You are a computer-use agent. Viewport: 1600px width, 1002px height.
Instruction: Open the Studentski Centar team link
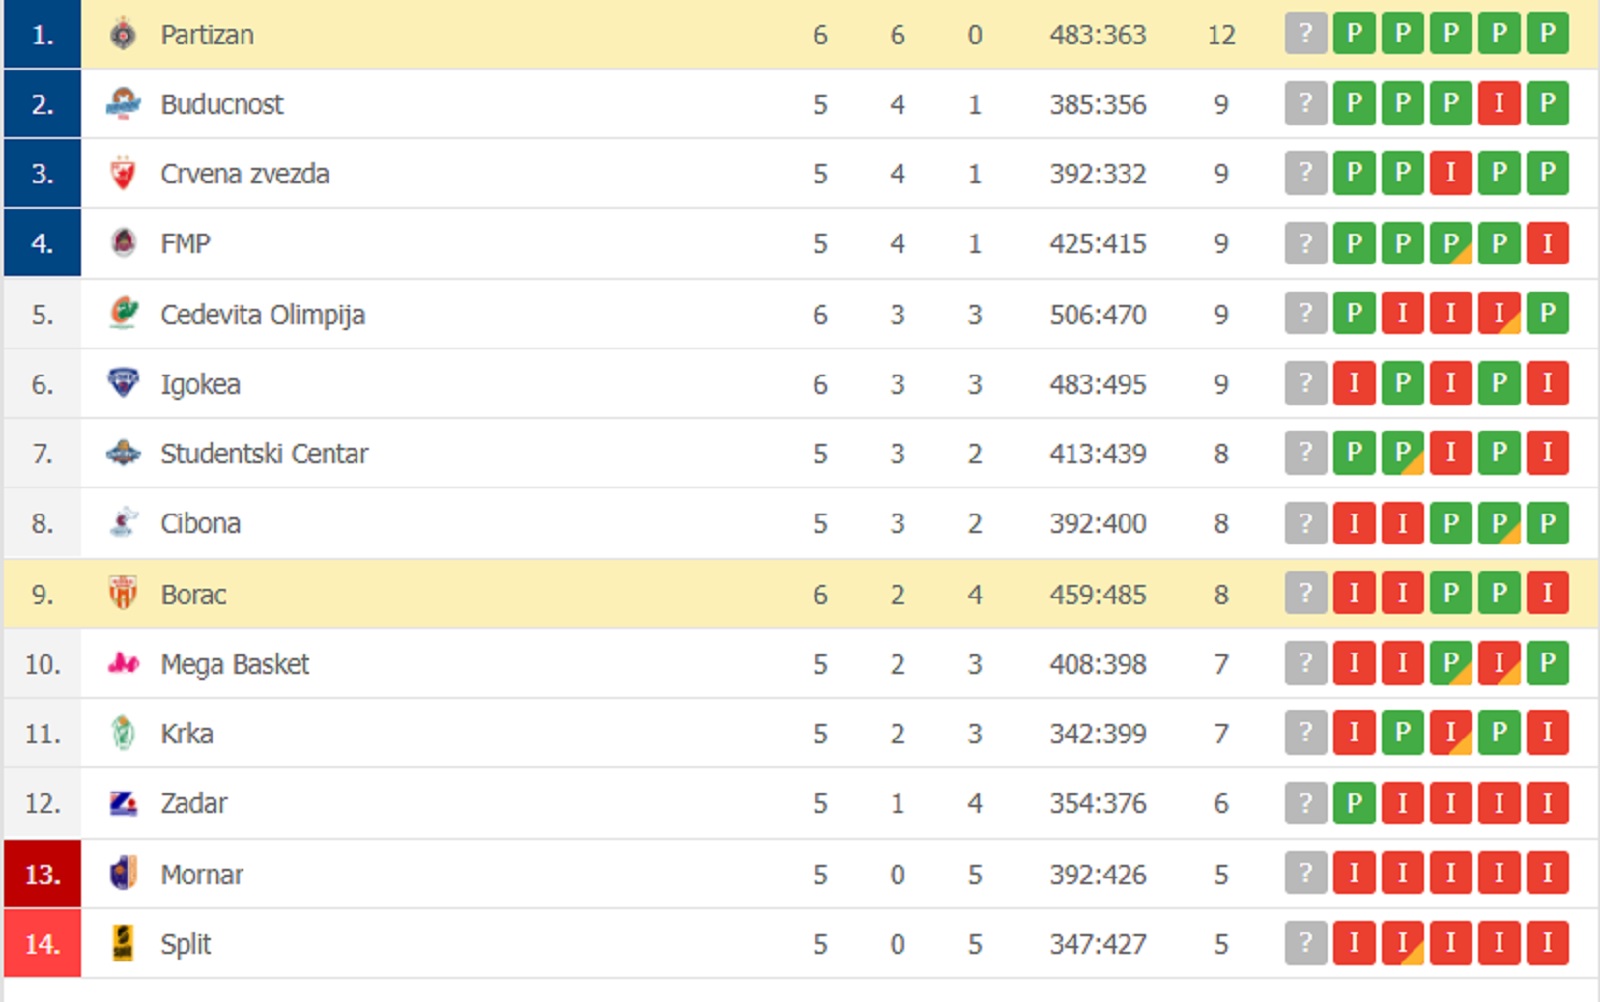[263, 453]
